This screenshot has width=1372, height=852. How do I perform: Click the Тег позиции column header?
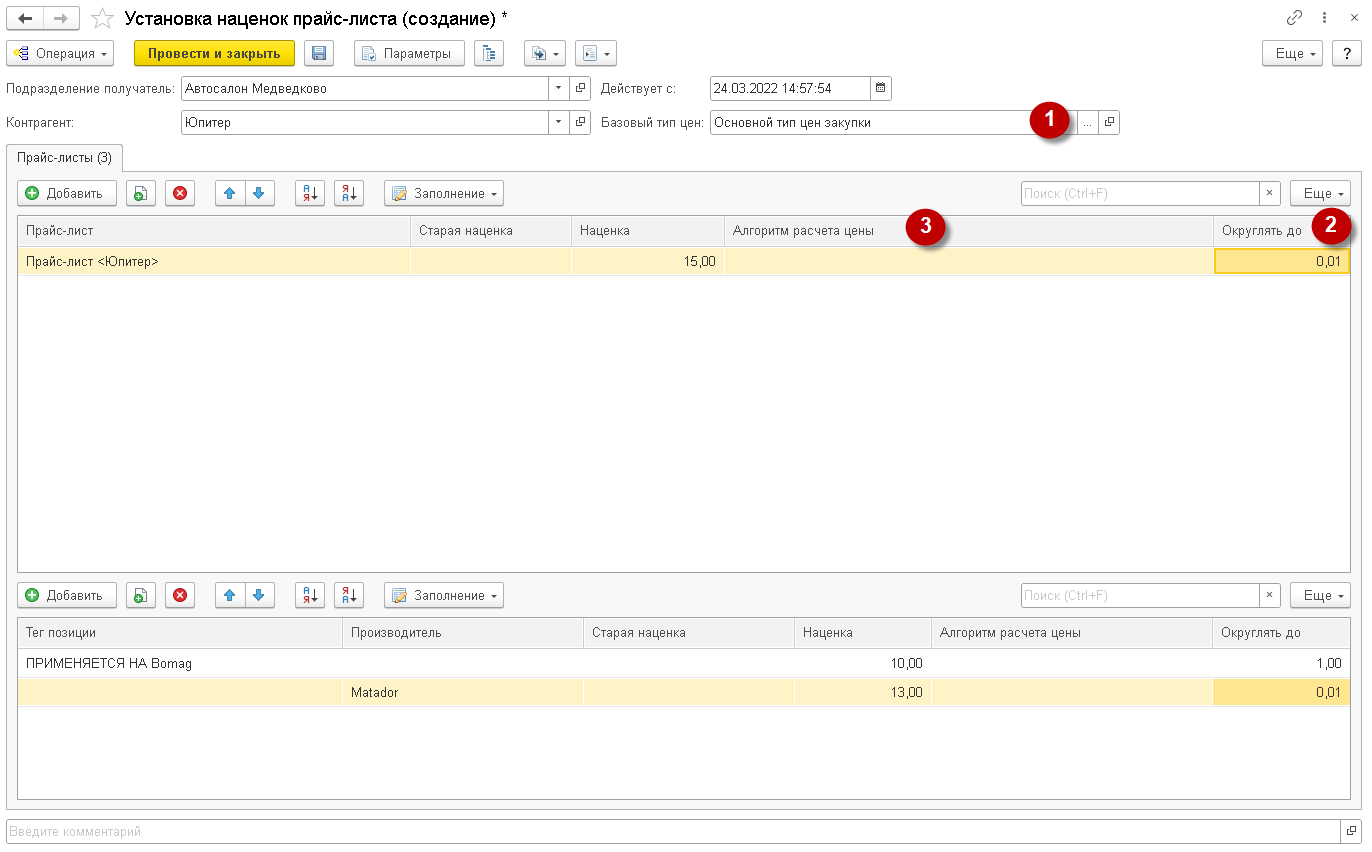click(180, 632)
